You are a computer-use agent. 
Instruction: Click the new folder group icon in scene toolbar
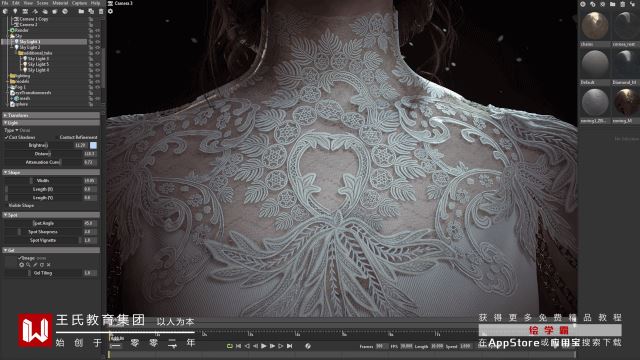tap(81, 11)
